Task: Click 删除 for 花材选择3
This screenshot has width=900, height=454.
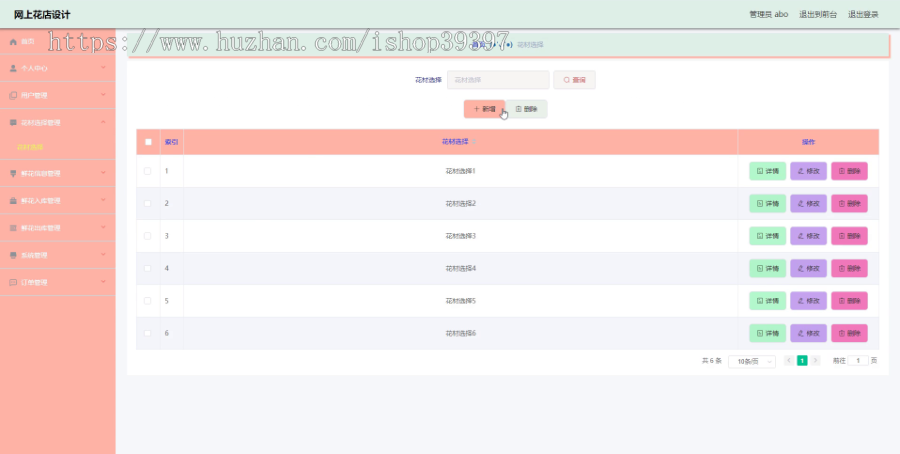Action: [849, 236]
